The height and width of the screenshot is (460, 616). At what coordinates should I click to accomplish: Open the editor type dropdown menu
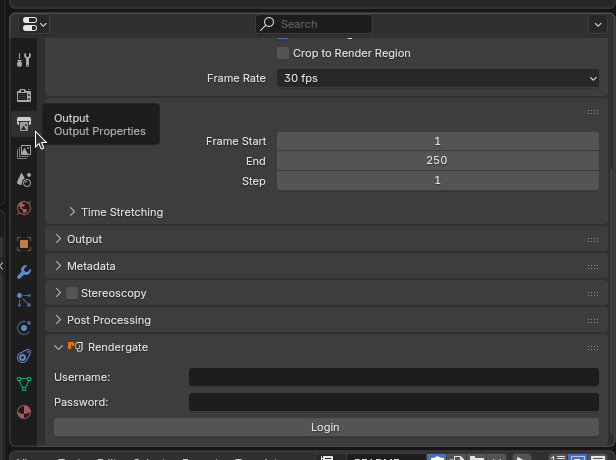[34, 24]
